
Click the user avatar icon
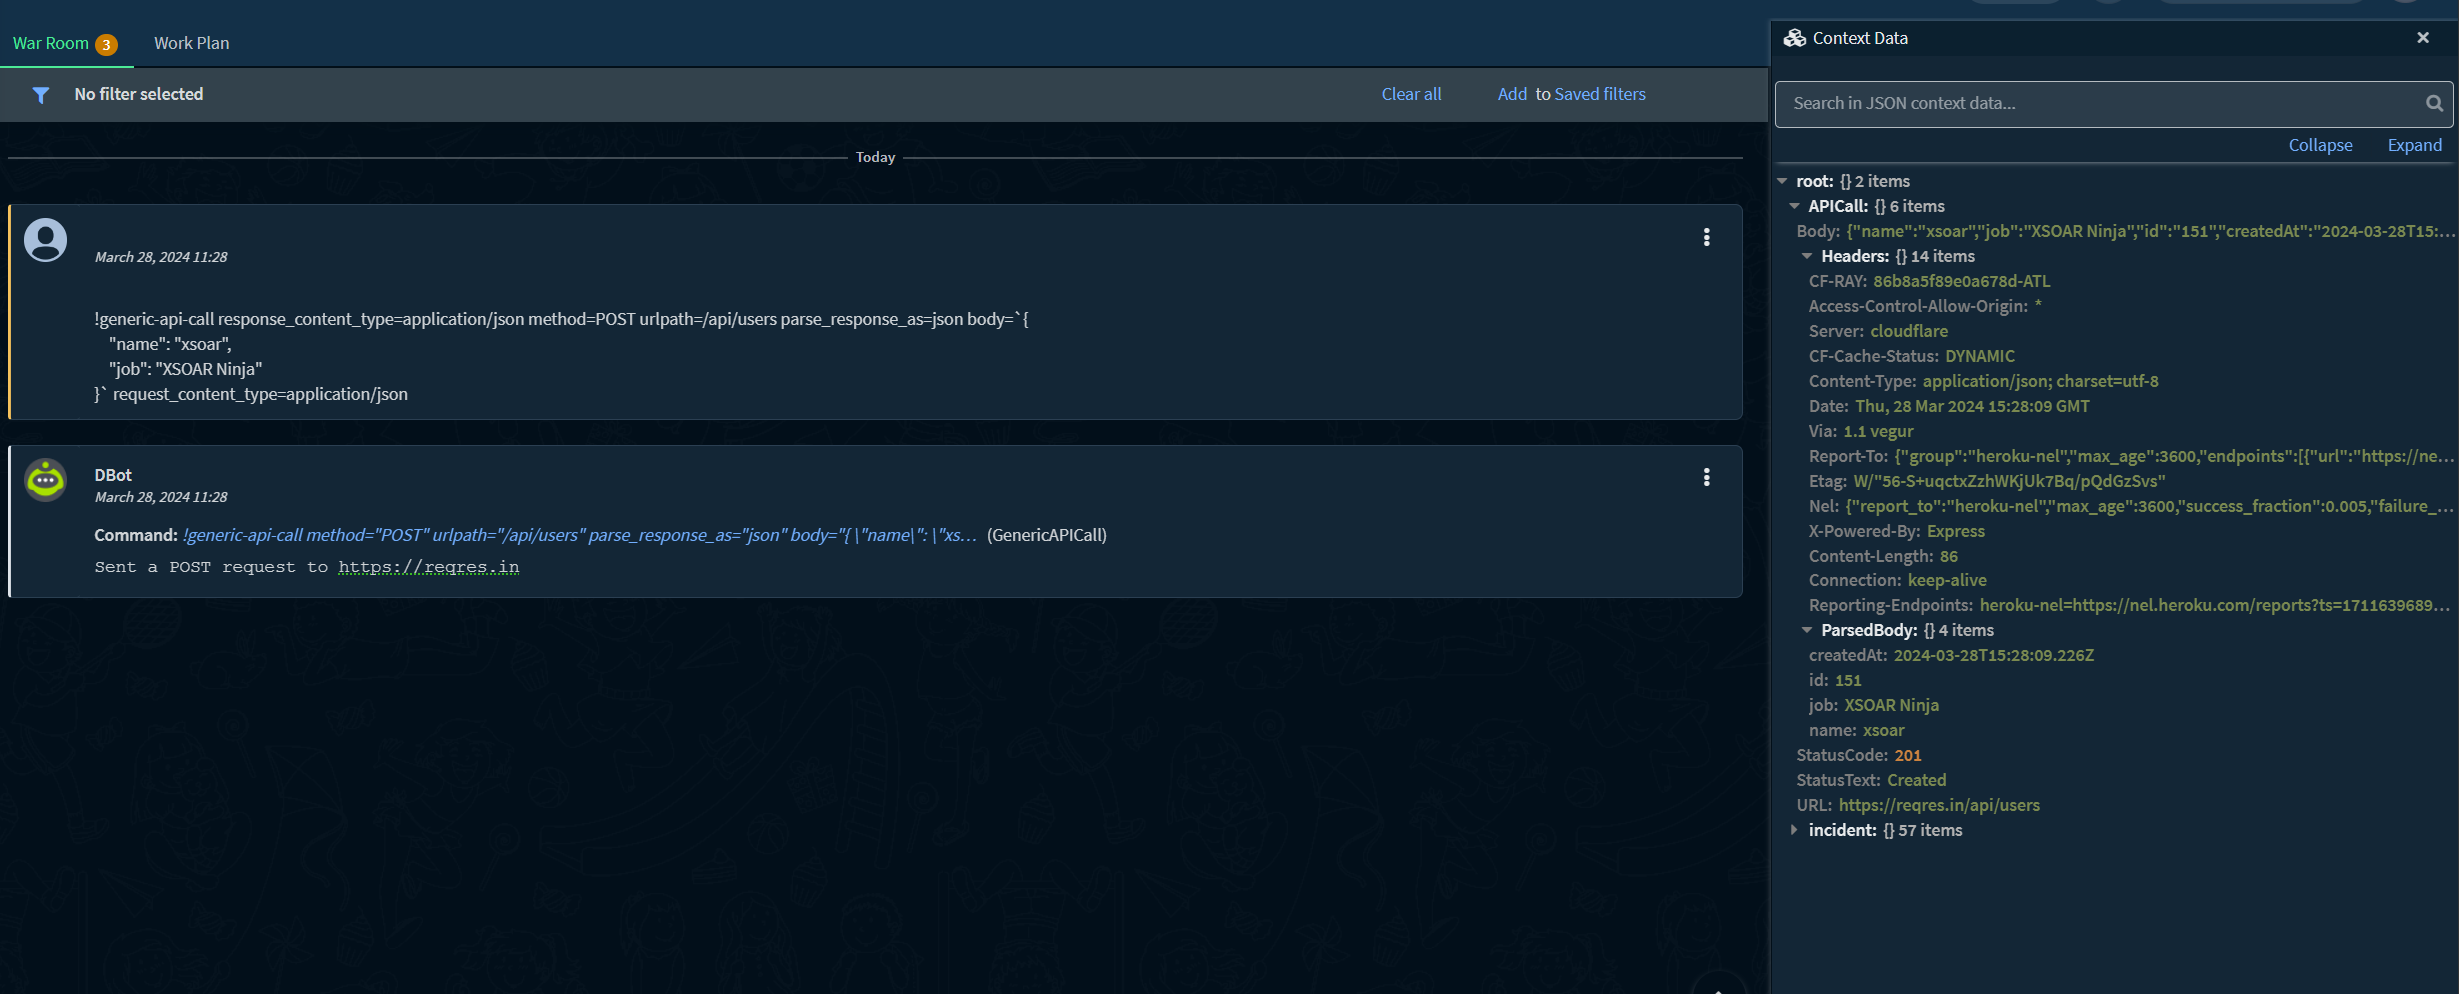tap(46, 240)
